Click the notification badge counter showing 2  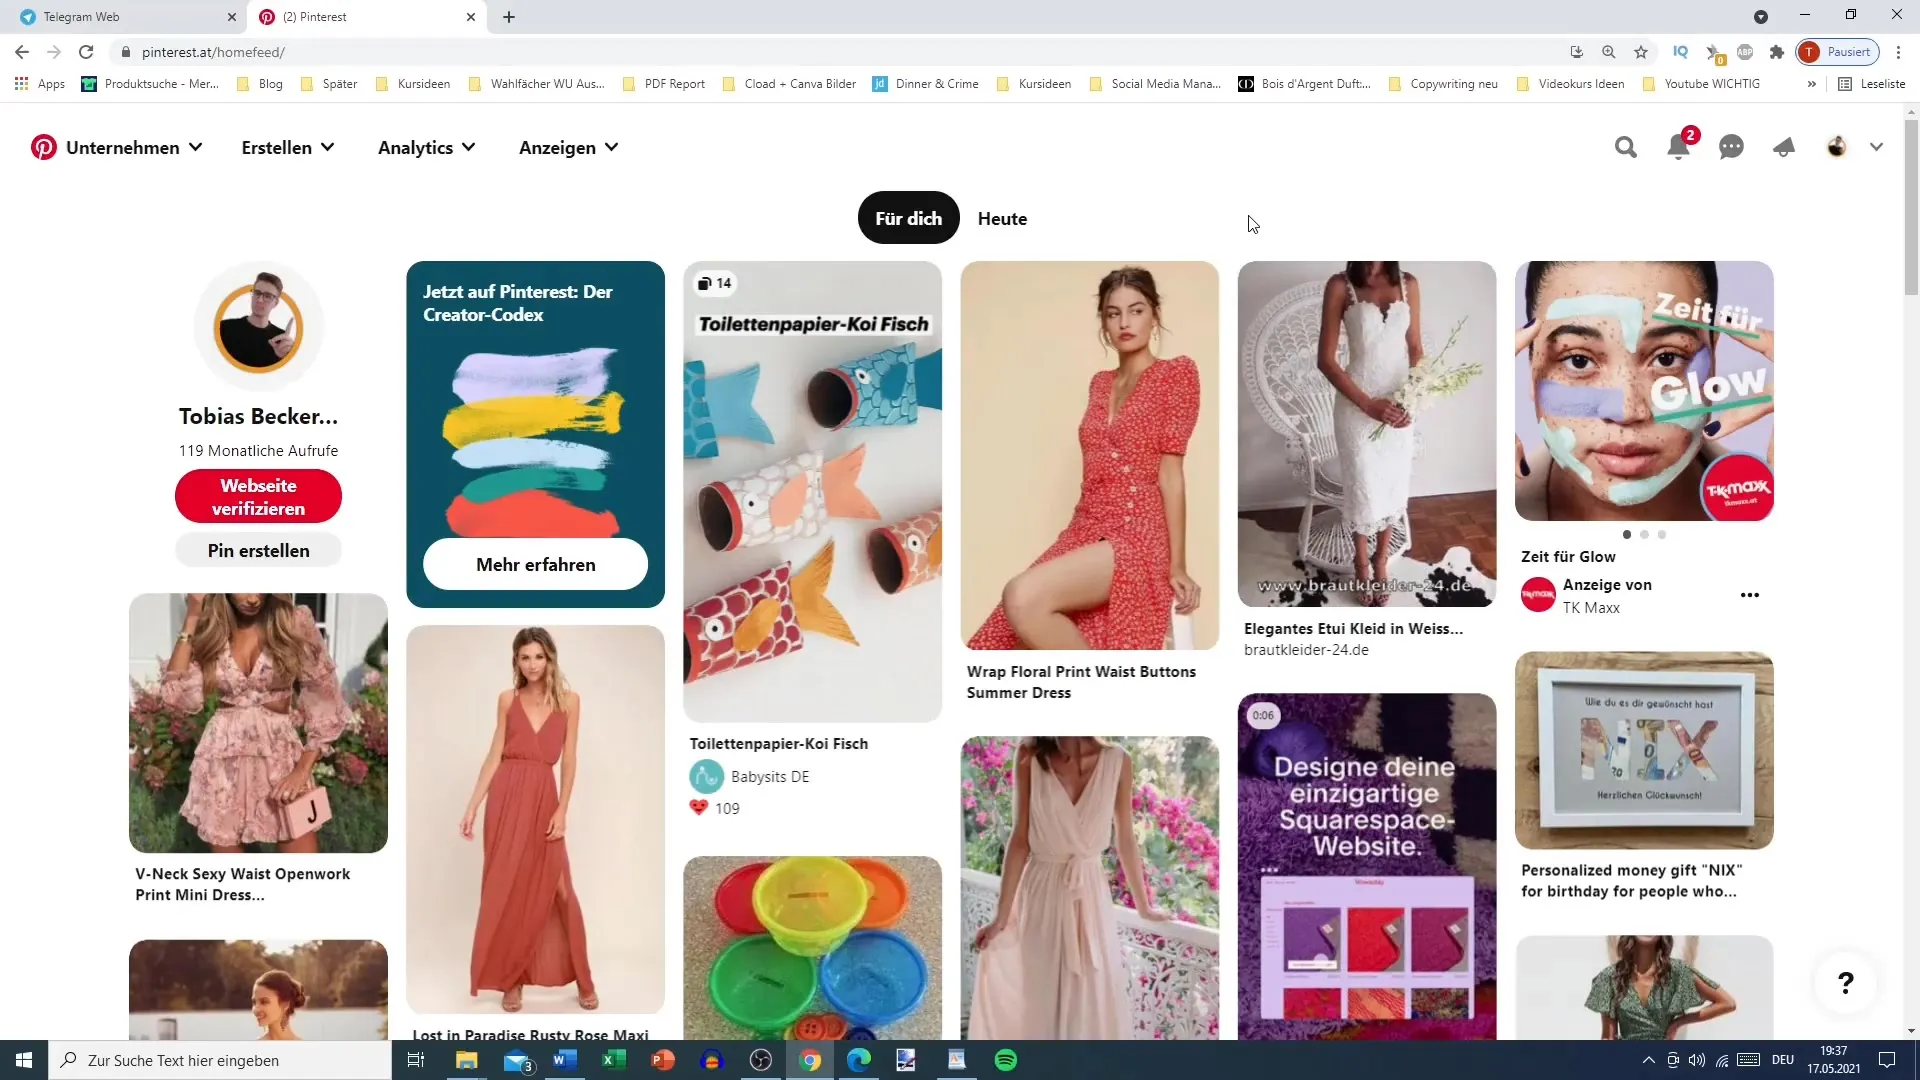point(1691,135)
